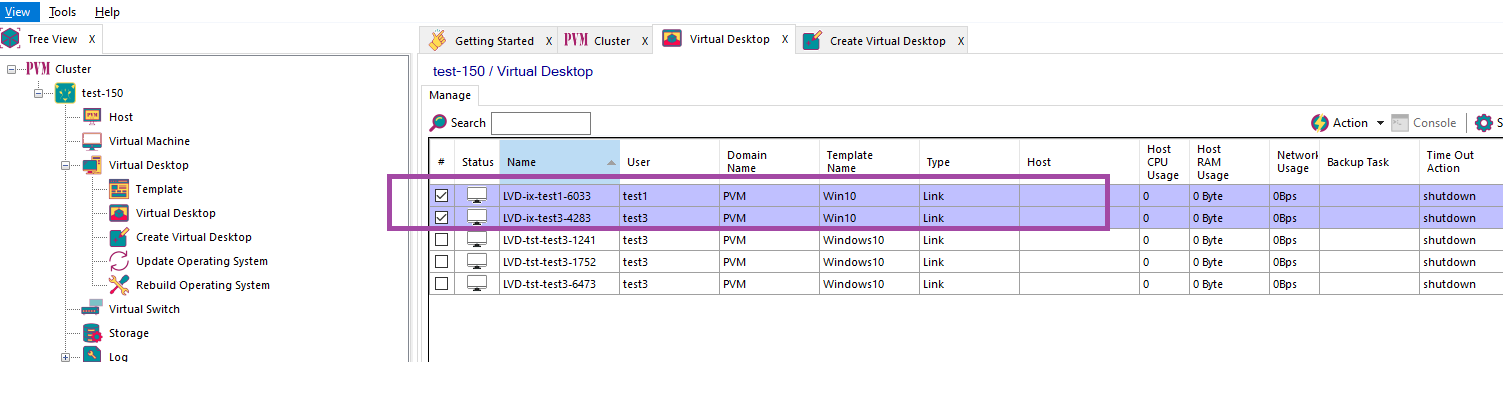Check the LVD-tst-test3-6473 row checkbox
Screen dimensions: 1503x393
coord(441,284)
